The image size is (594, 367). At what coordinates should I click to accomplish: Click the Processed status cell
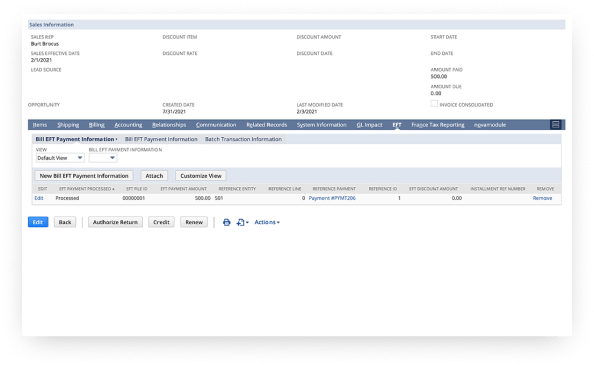click(x=67, y=198)
